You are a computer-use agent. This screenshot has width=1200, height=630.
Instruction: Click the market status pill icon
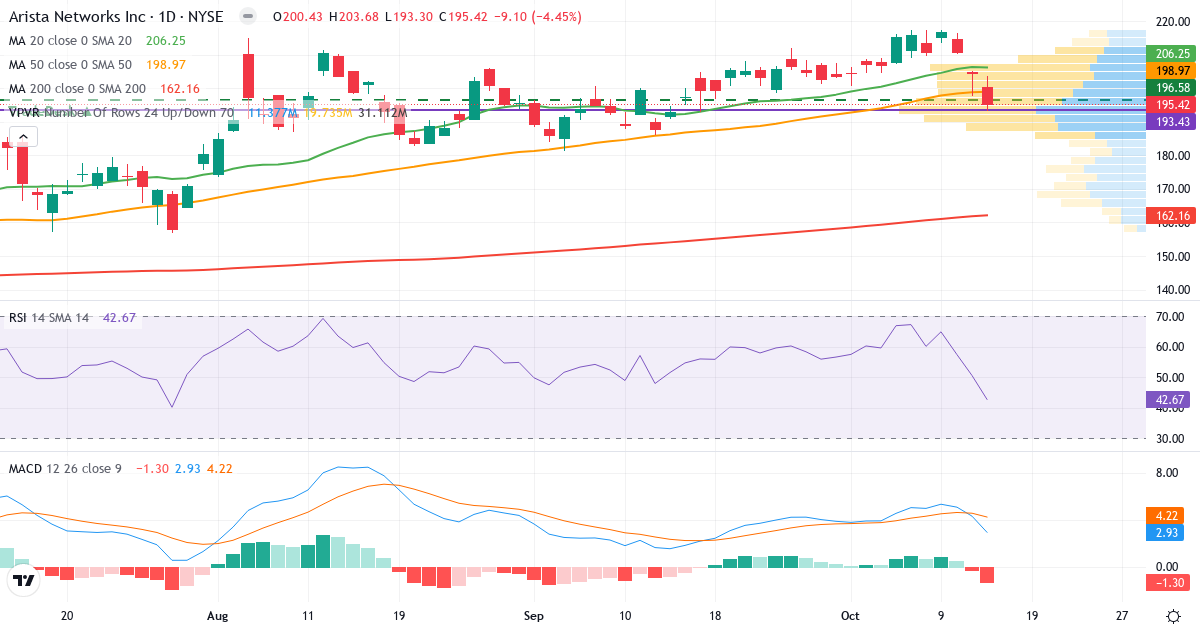tap(249, 17)
